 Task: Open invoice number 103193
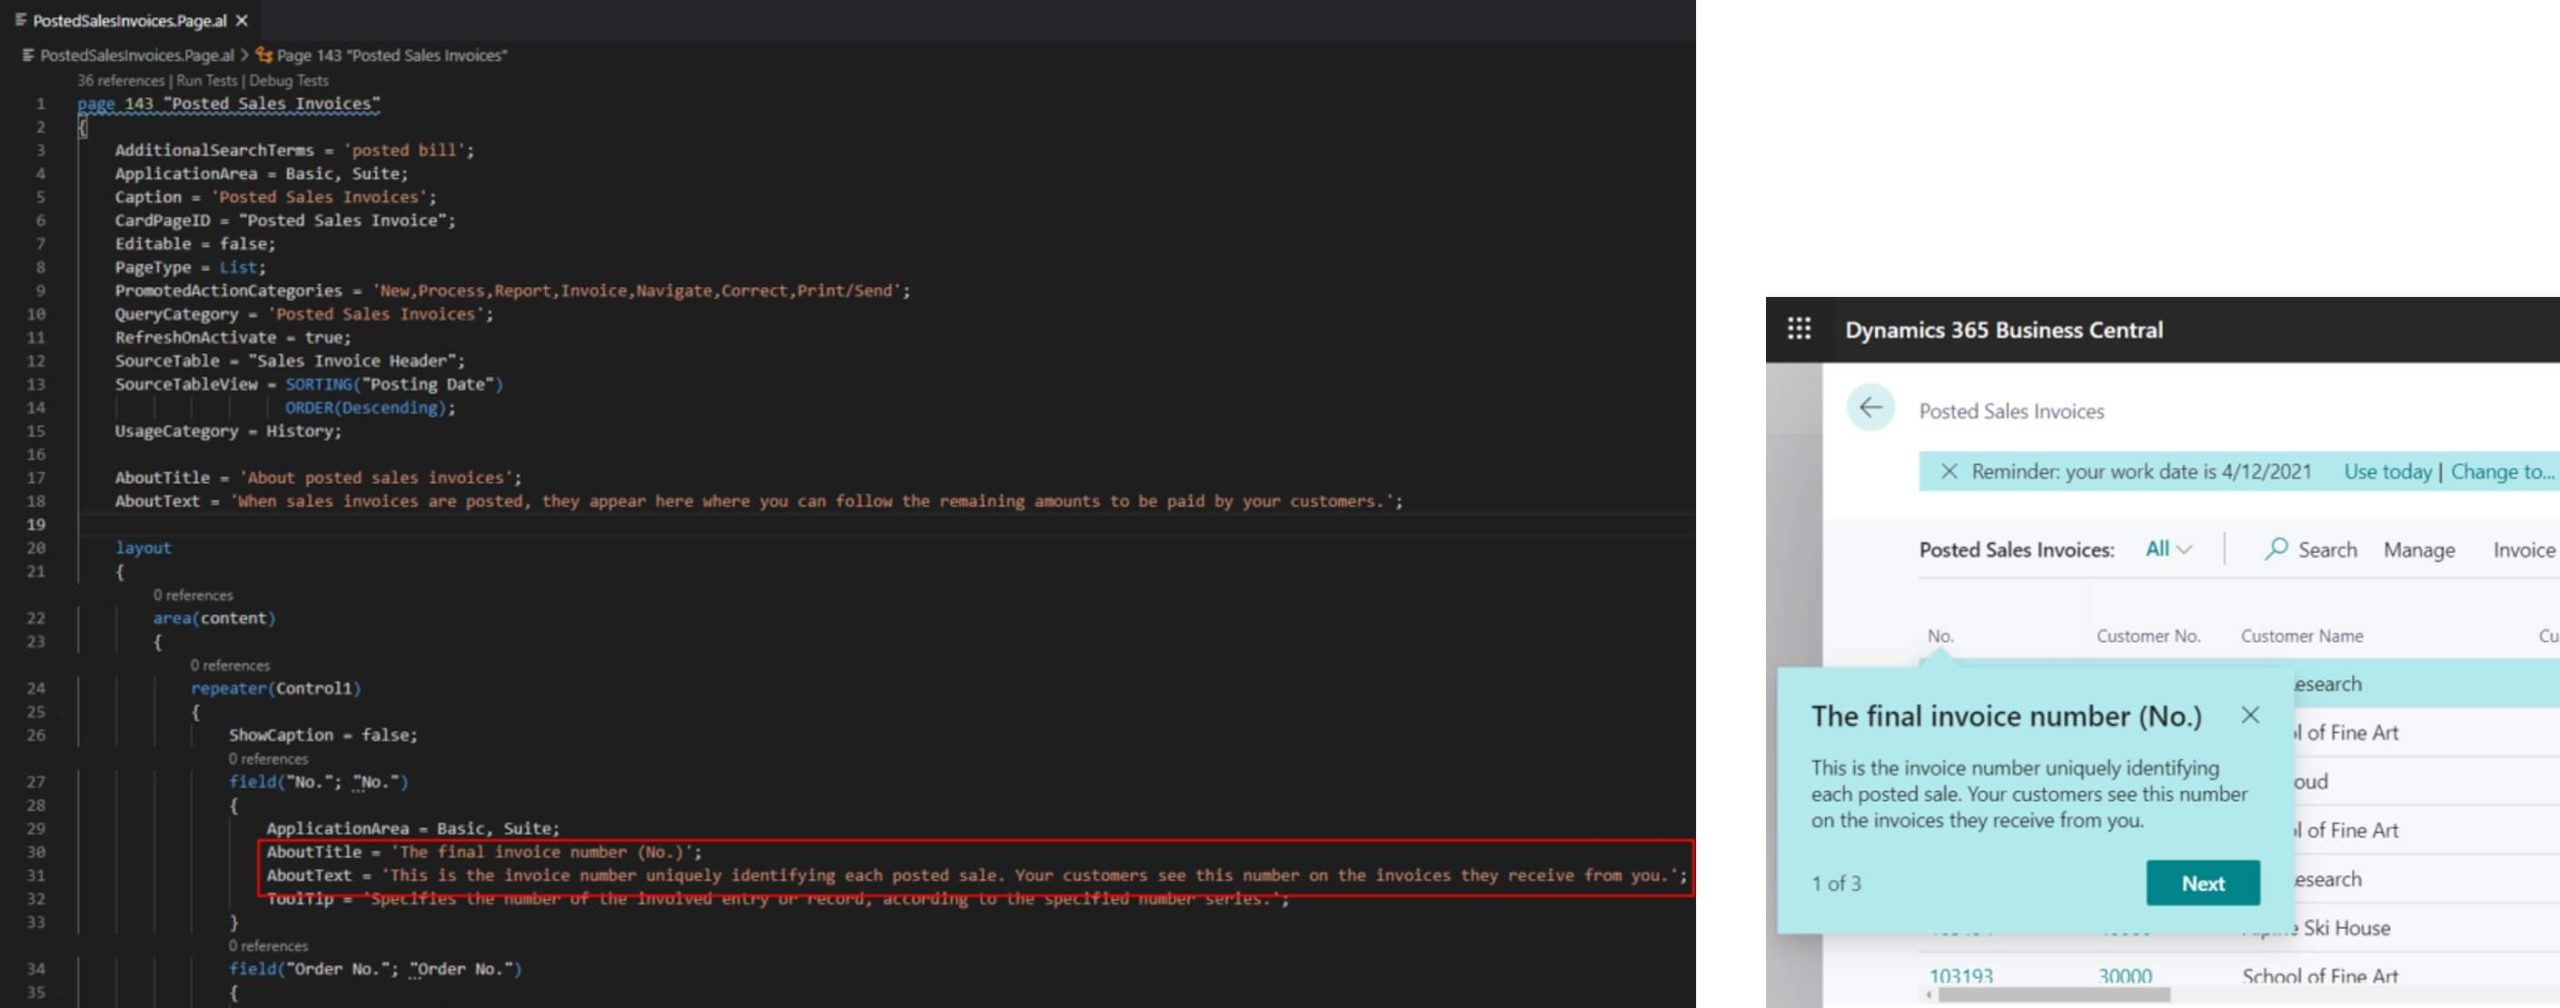[x=1960, y=976]
